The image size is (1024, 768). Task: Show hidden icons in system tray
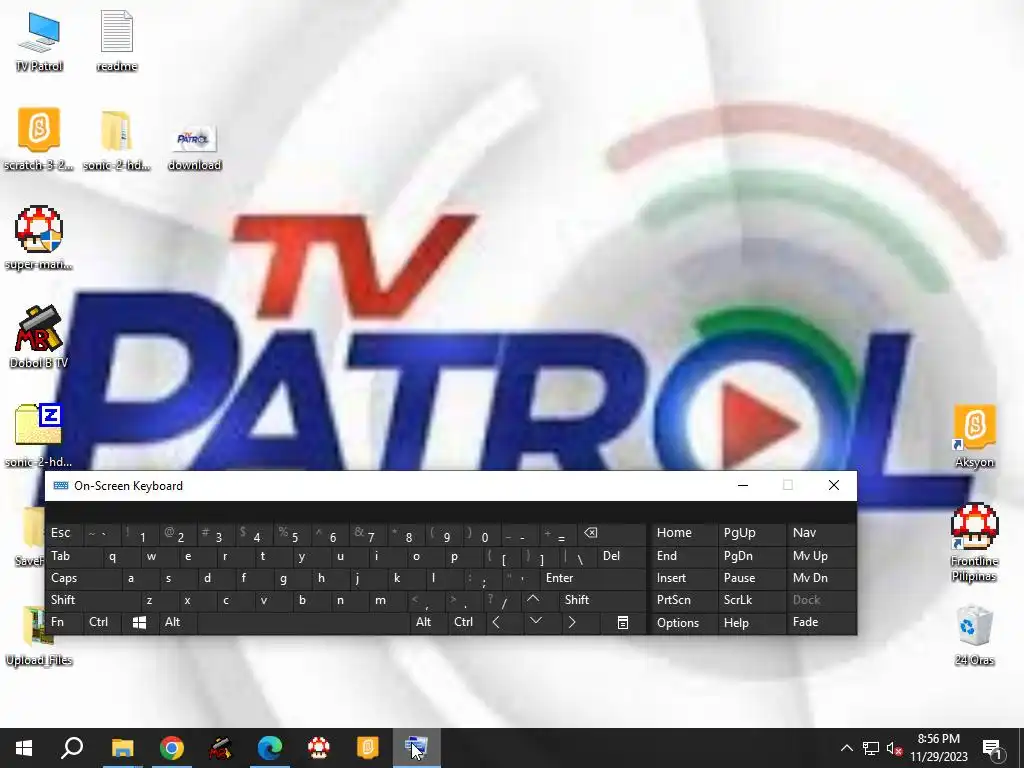coord(846,748)
